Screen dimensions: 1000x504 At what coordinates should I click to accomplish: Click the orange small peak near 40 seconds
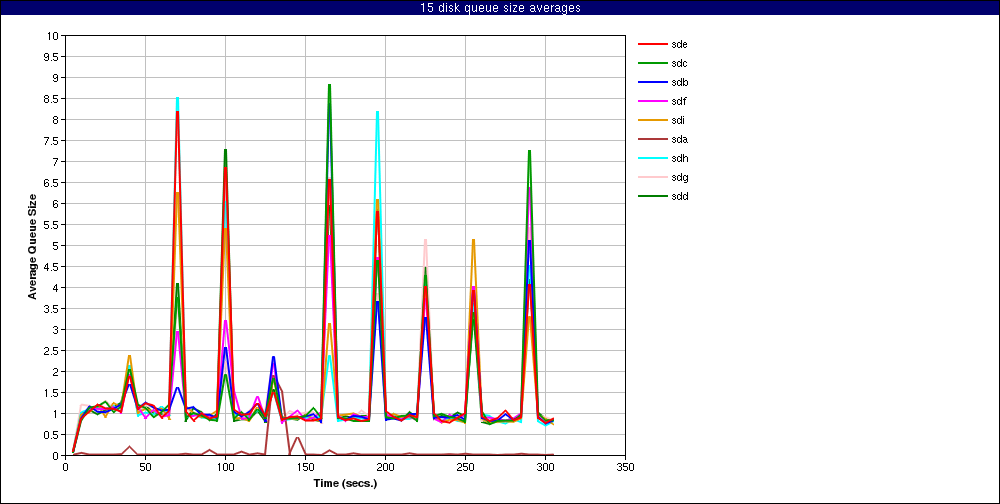pos(129,356)
